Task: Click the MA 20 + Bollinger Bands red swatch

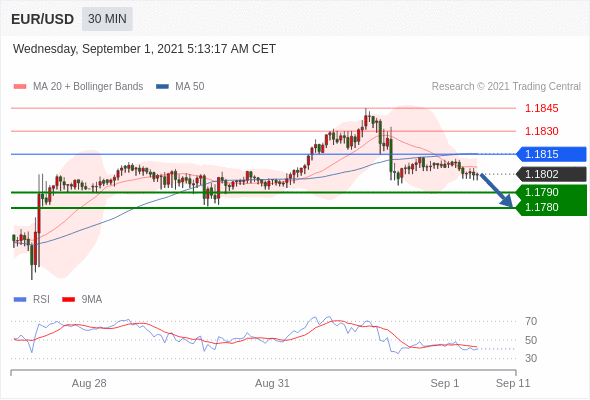Action: point(20,87)
